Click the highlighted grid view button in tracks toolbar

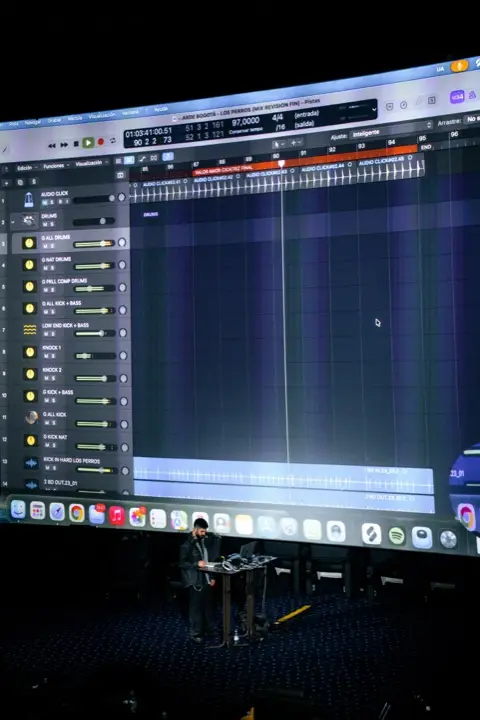tap(130, 160)
